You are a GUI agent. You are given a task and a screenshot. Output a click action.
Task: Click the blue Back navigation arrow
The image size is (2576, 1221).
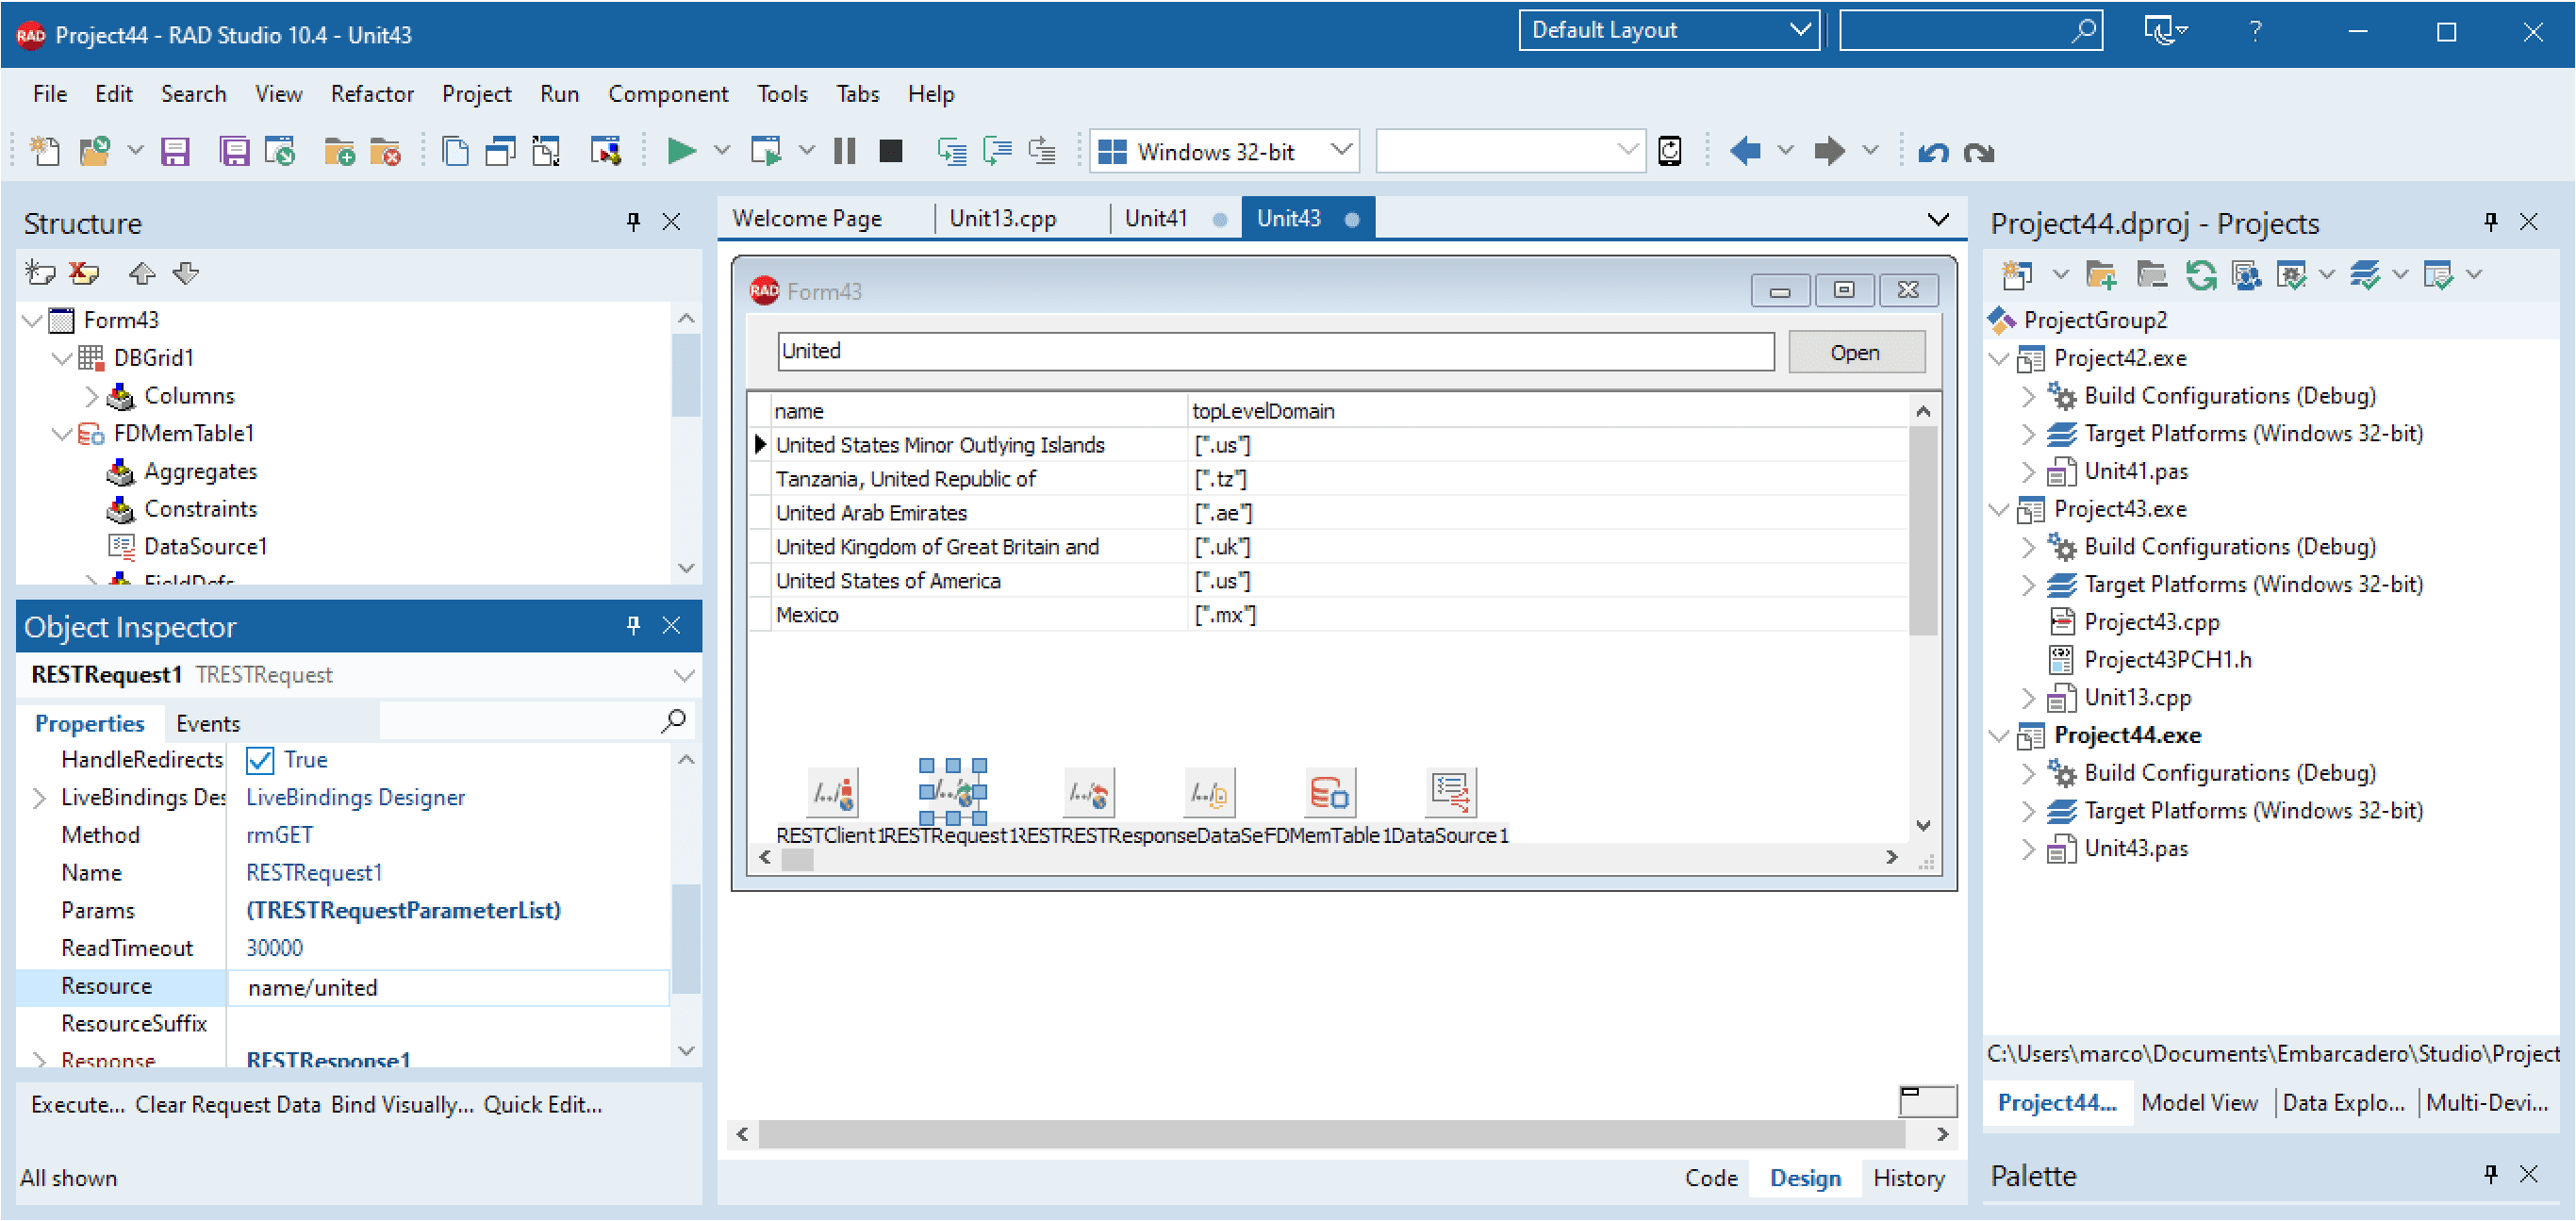coord(1745,152)
